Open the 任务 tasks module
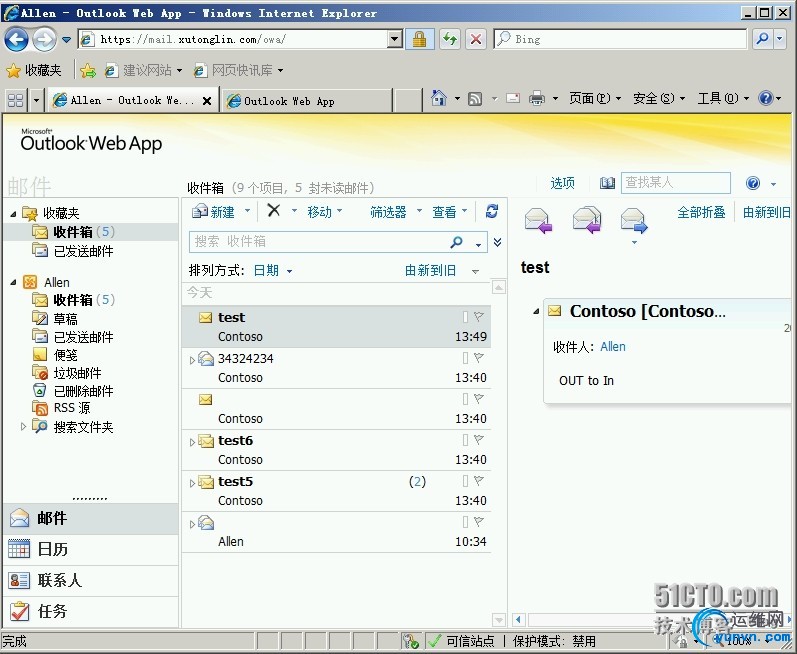The image size is (797, 654). (90, 611)
